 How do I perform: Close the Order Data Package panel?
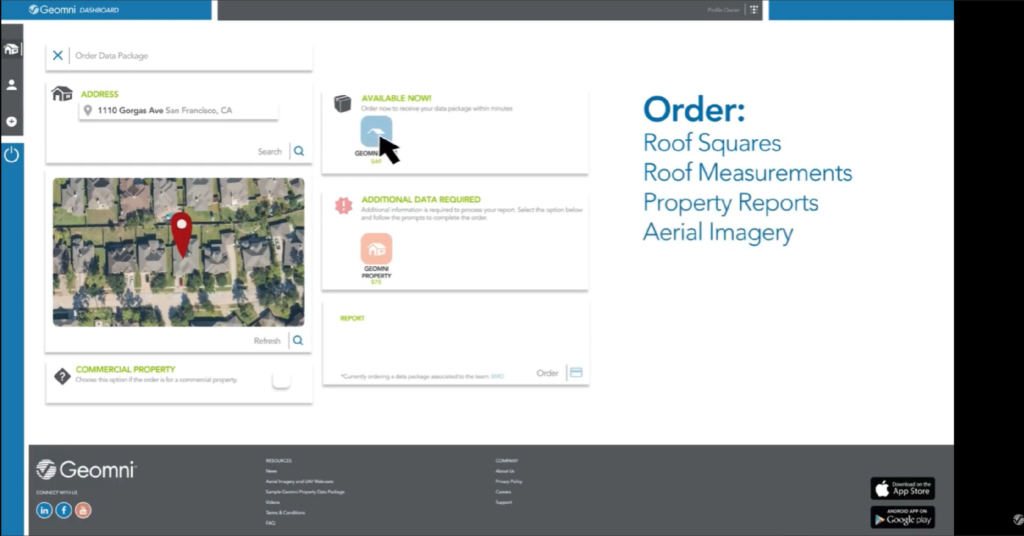tap(57, 55)
